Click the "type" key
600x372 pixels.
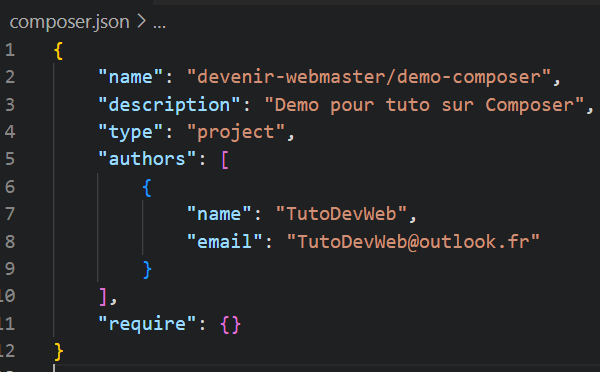point(131,132)
